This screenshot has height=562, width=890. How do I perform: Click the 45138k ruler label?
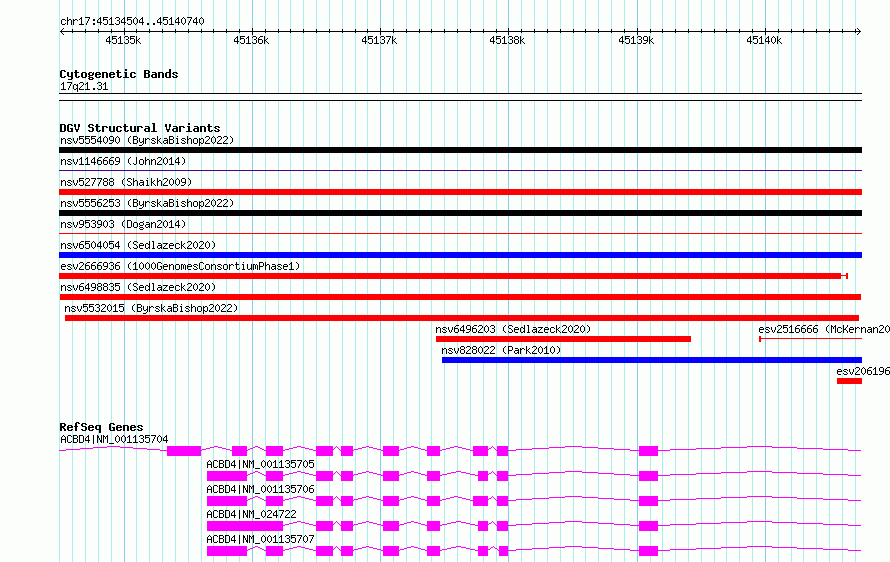[507, 40]
